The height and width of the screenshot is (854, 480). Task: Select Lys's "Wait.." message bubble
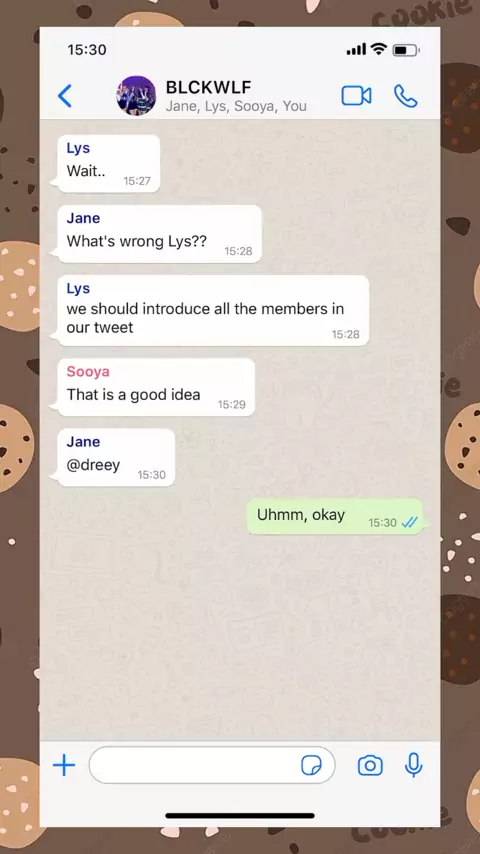coord(107,163)
